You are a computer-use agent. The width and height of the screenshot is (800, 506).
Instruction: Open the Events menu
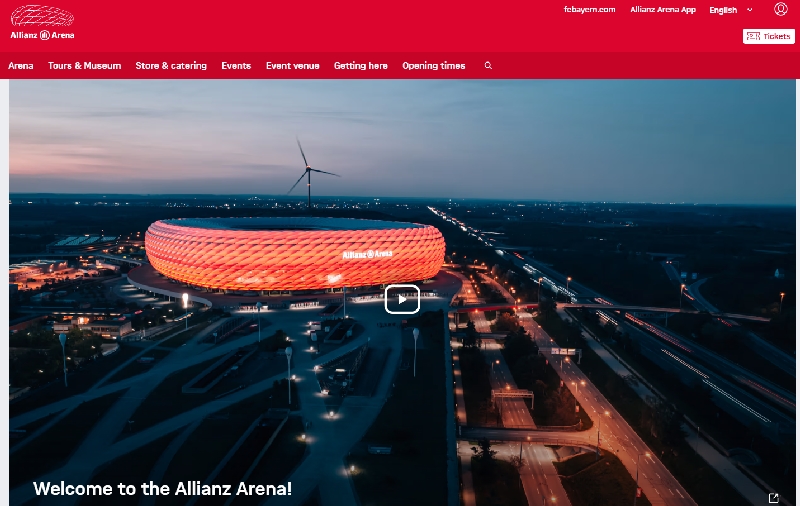(x=236, y=65)
